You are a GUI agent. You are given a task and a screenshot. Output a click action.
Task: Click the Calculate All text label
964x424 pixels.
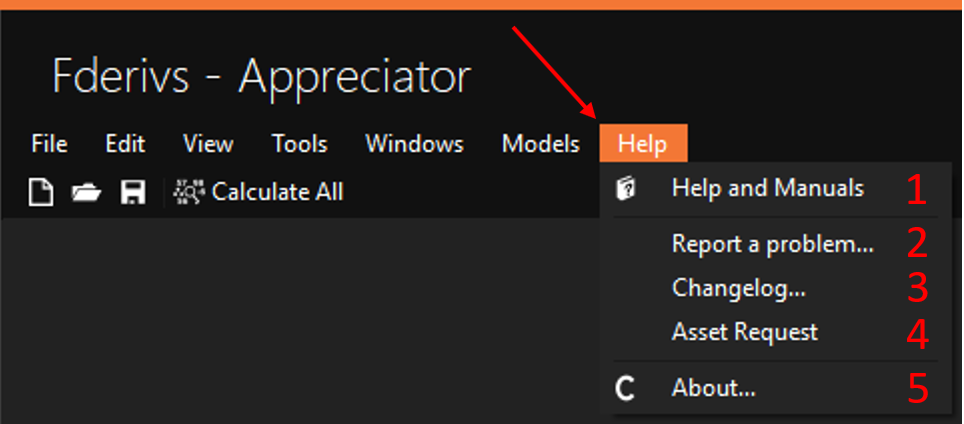277,192
